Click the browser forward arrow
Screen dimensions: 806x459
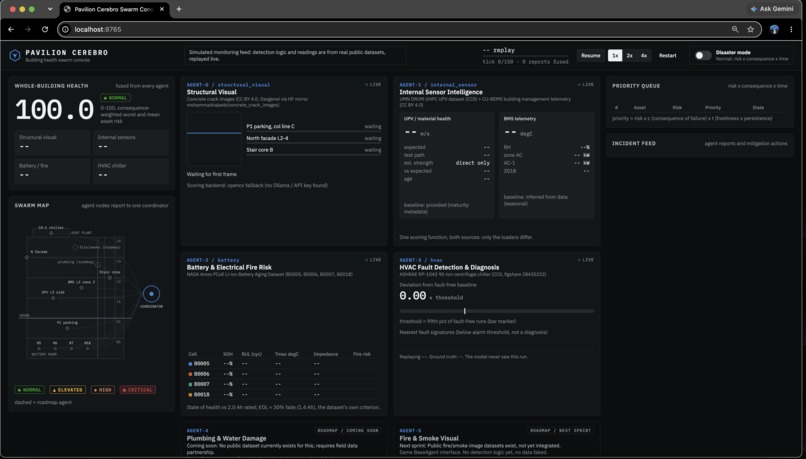click(x=28, y=29)
